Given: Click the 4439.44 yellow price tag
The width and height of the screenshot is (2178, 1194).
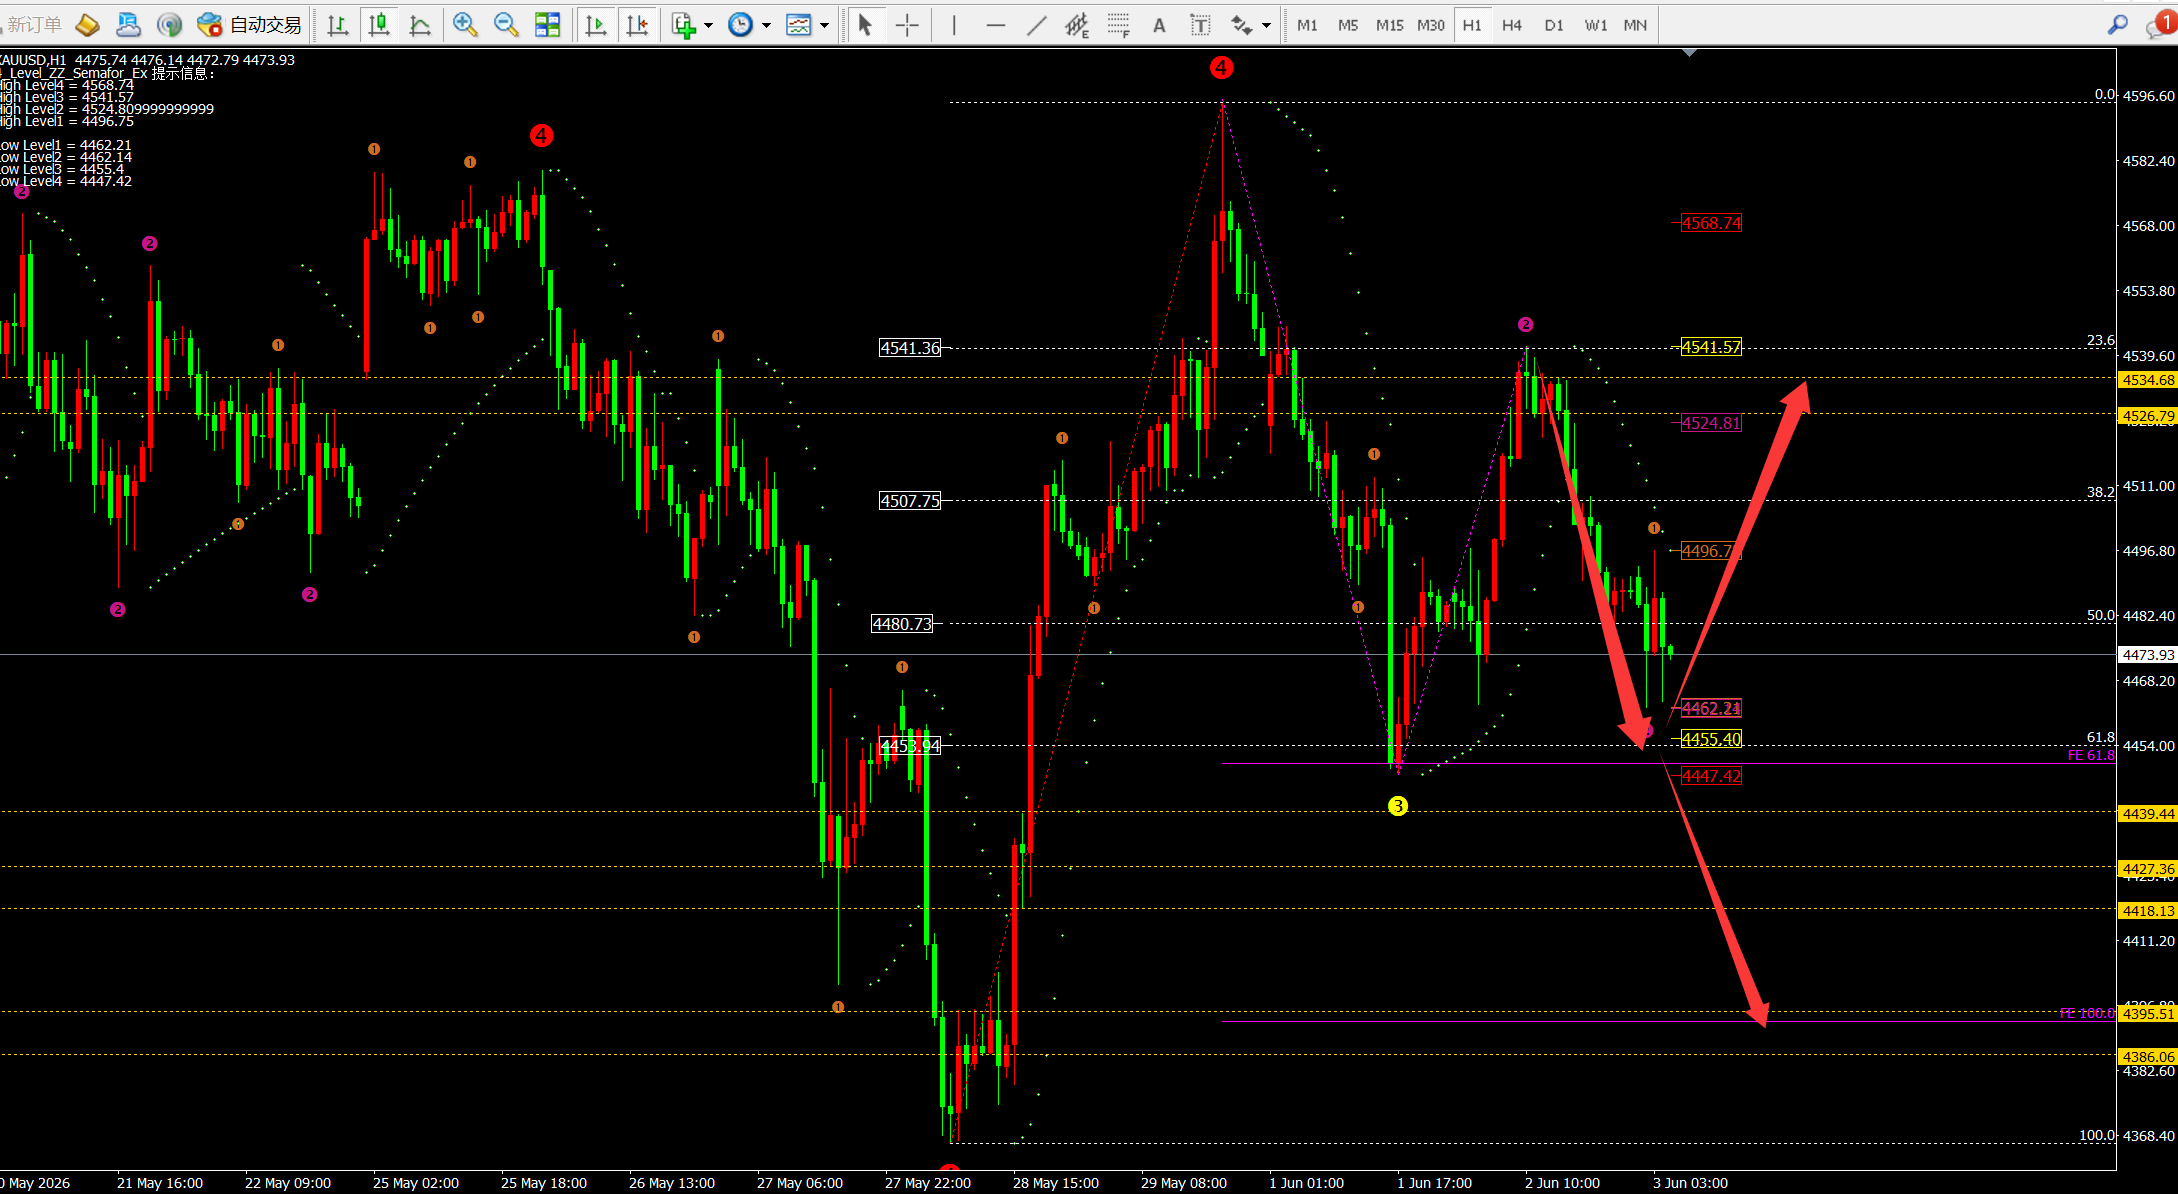Looking at the screenshot, I should [2148, 814].
